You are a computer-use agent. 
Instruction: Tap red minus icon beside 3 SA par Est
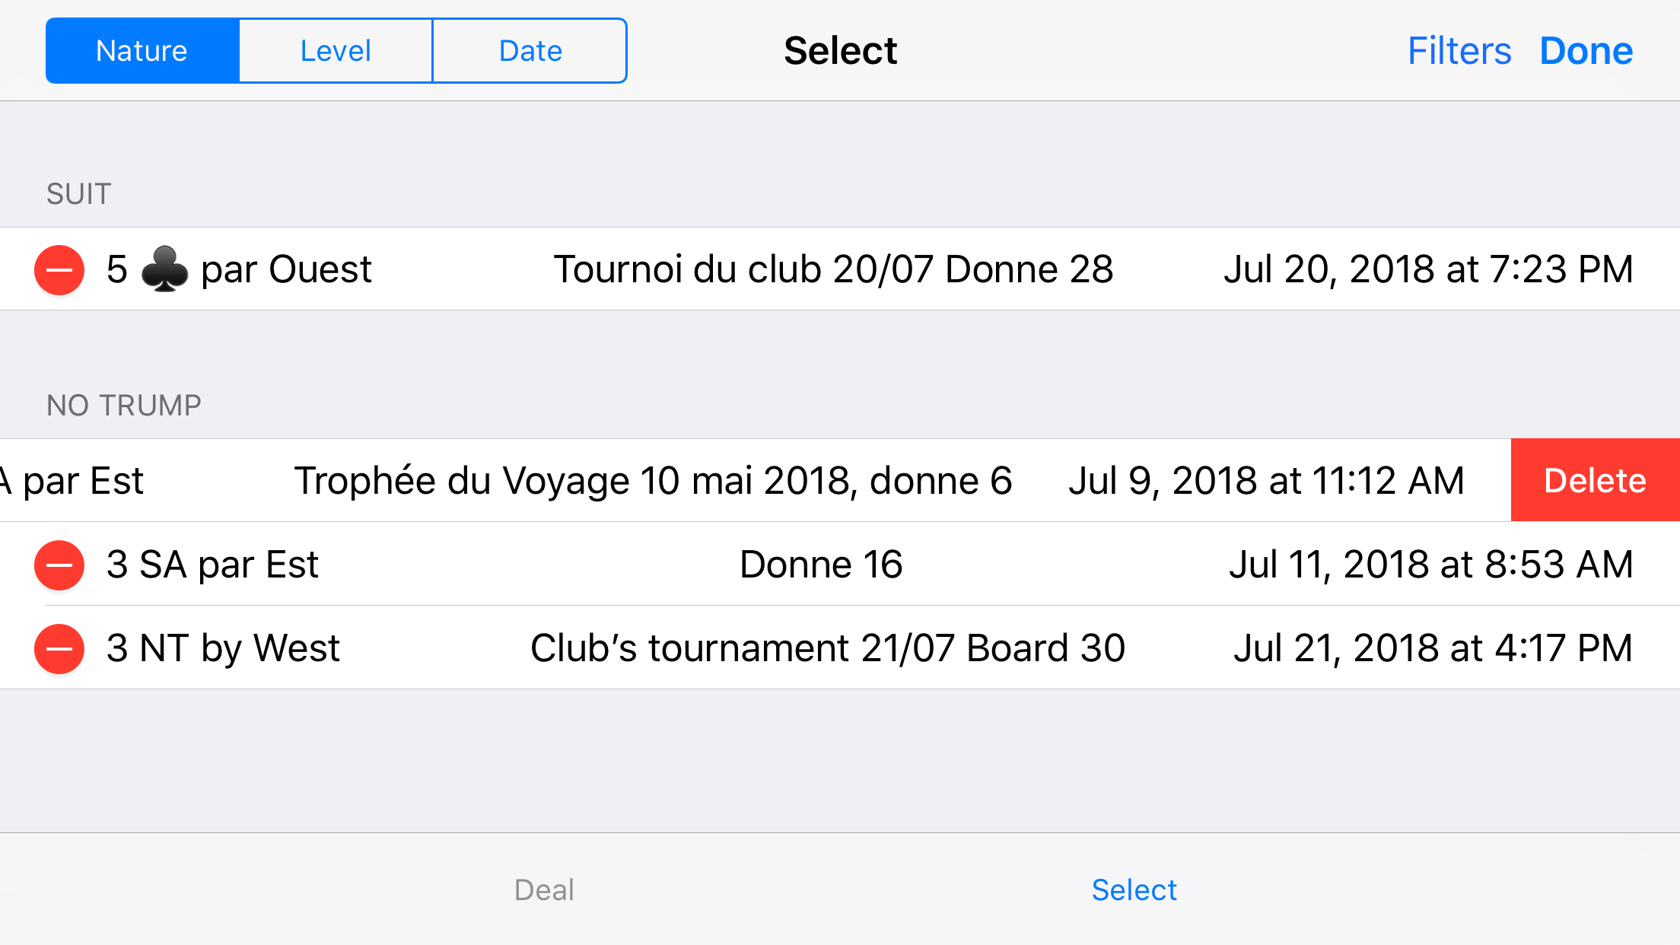click(x=59, y=565)
